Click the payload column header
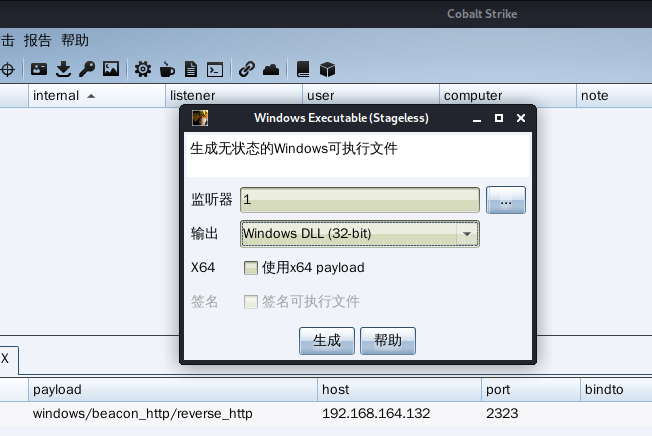This screenshot has width=652, height=436. coord(173,389)
